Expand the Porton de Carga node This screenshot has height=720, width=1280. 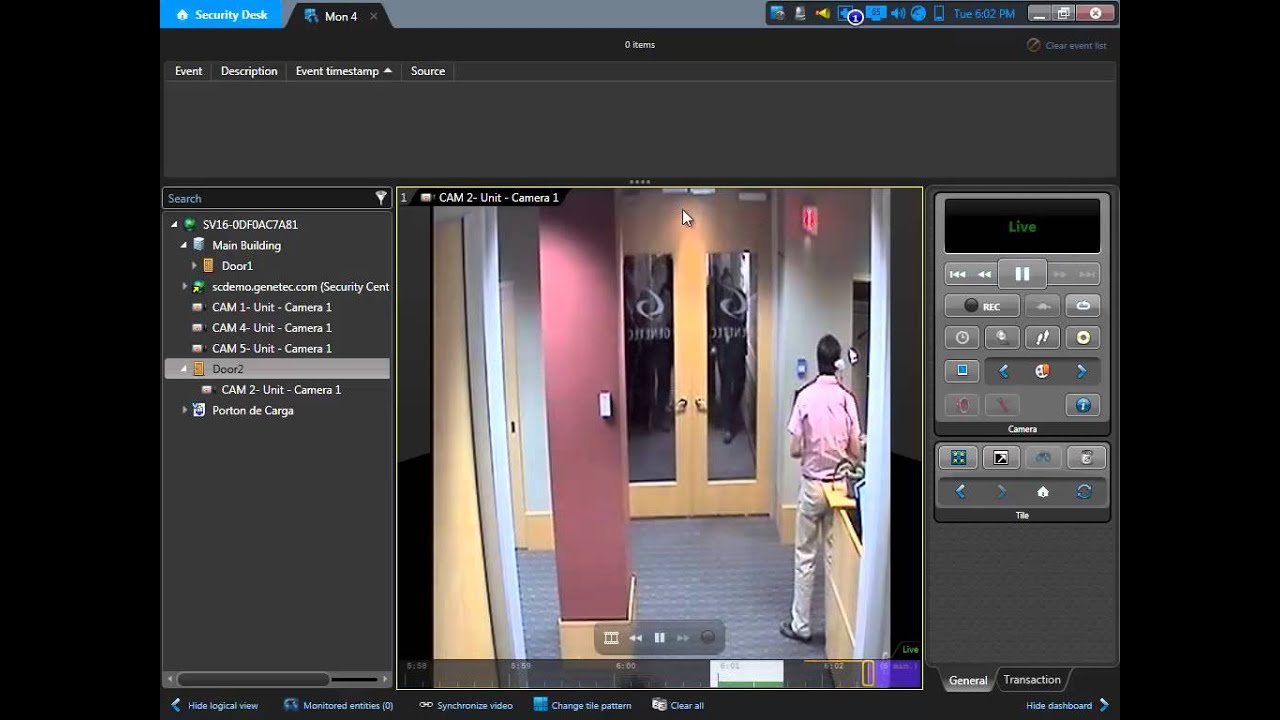(185, 410)
